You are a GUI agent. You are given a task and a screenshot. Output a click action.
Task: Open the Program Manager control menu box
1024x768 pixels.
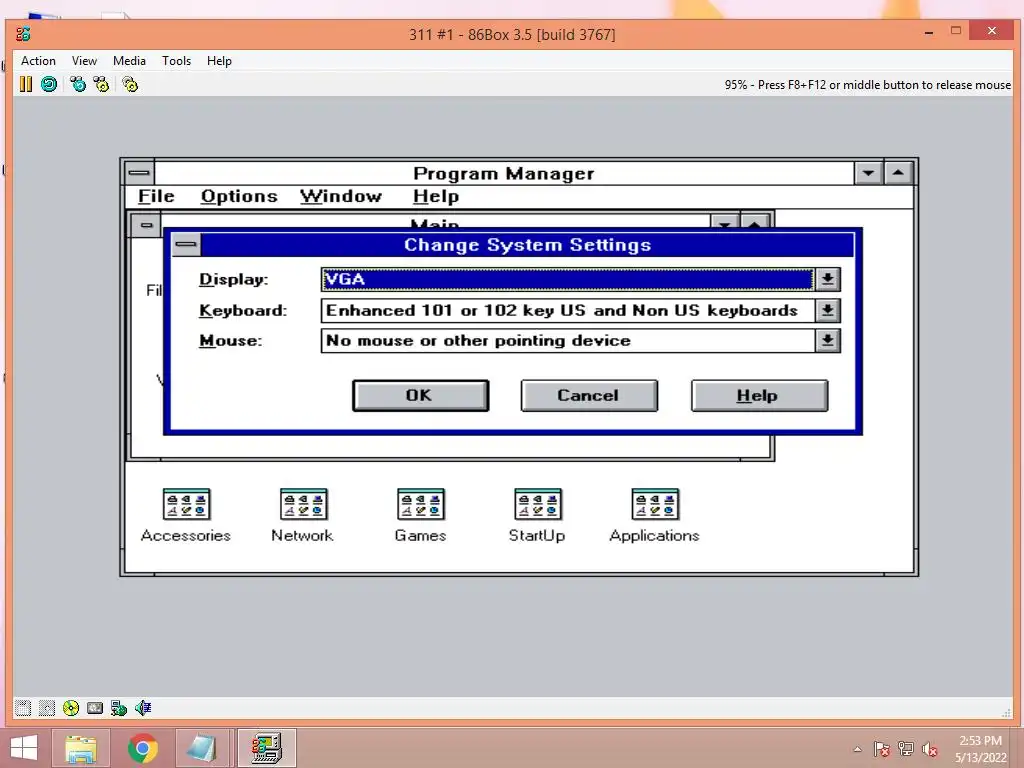tap(139, 173)
